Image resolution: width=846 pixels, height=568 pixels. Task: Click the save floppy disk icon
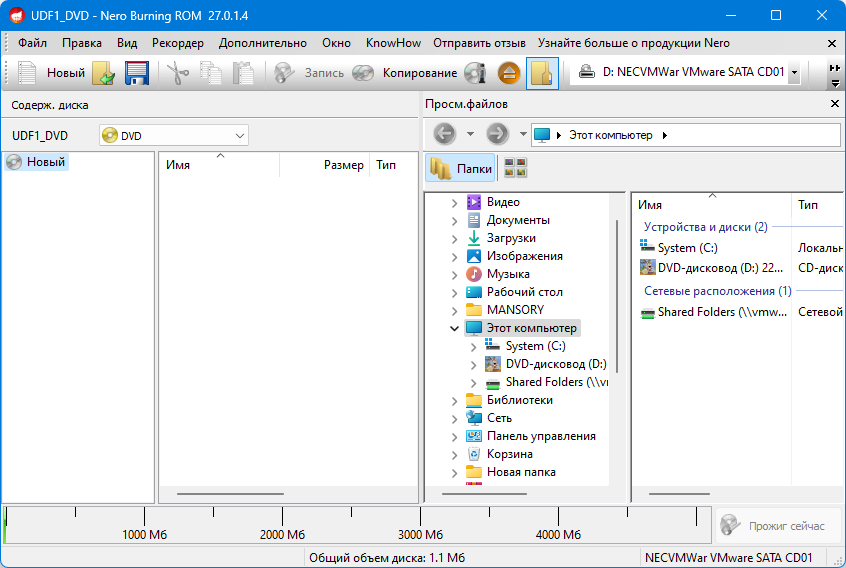(x=136, y=73)
